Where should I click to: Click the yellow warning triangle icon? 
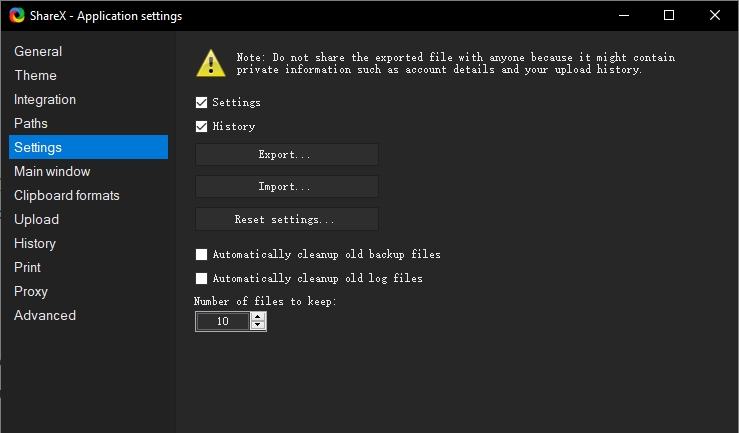211,63
